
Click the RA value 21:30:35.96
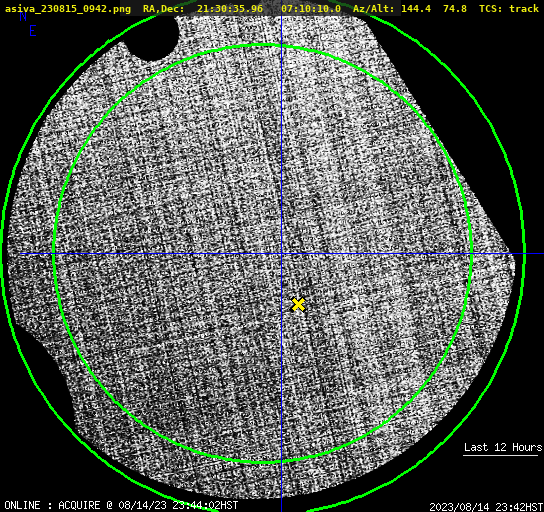(x=230, y=8)
